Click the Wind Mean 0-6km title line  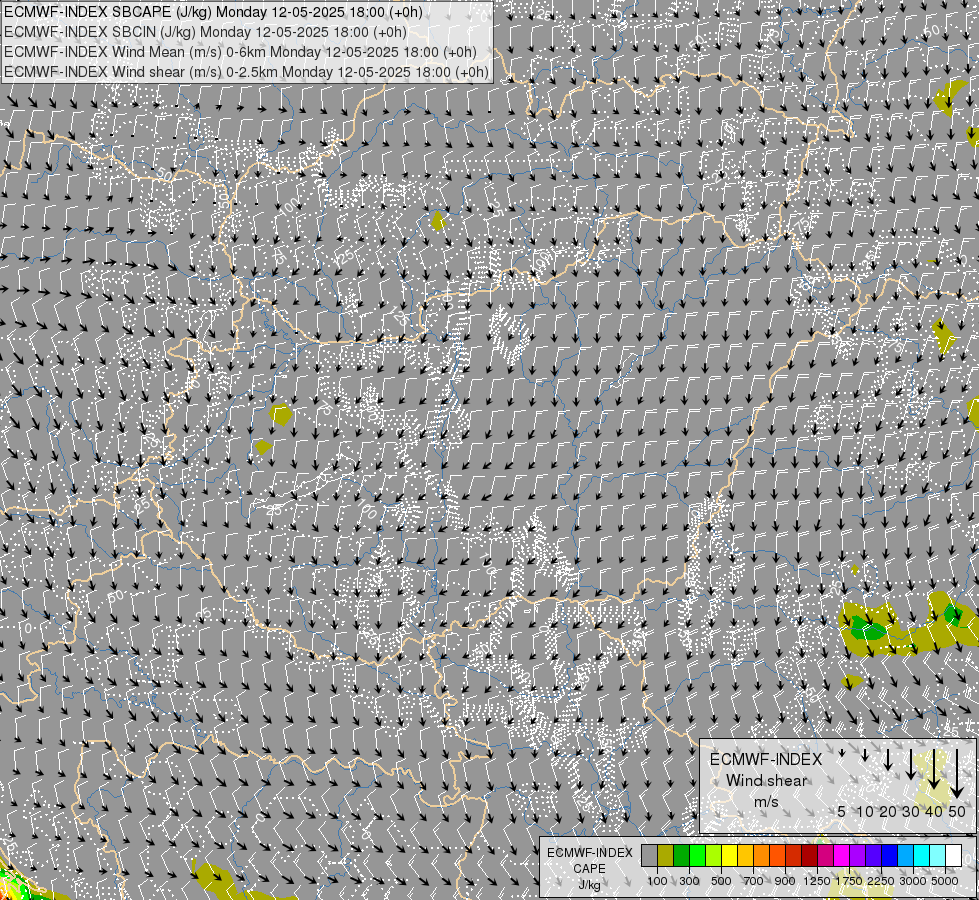pos(240,52)
